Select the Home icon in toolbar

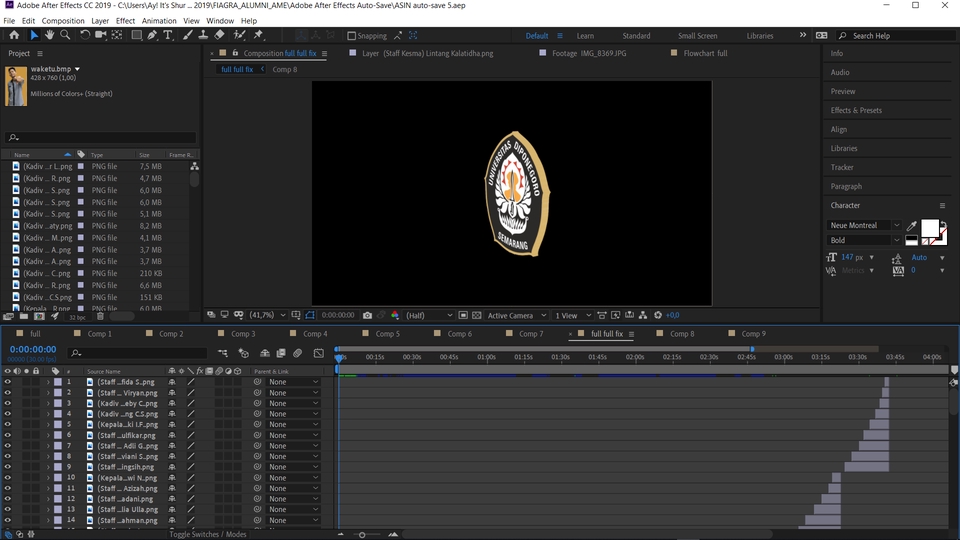tap(14, 36)
